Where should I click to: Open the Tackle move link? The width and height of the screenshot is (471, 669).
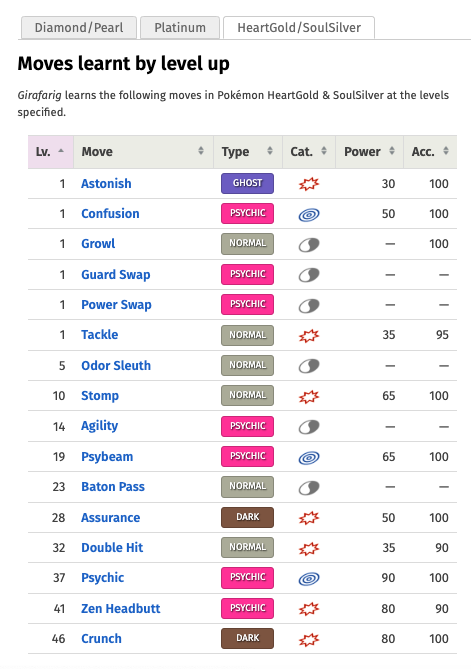coord(99,335)
